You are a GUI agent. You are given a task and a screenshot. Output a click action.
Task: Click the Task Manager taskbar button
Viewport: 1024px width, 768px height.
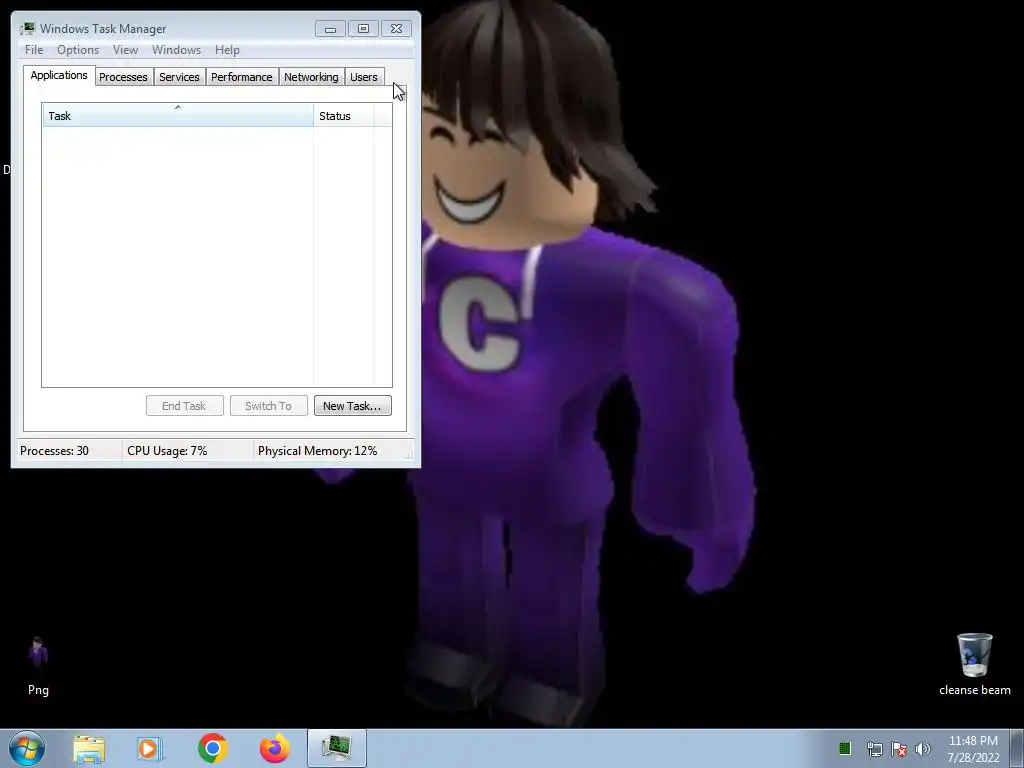[337, 748]
